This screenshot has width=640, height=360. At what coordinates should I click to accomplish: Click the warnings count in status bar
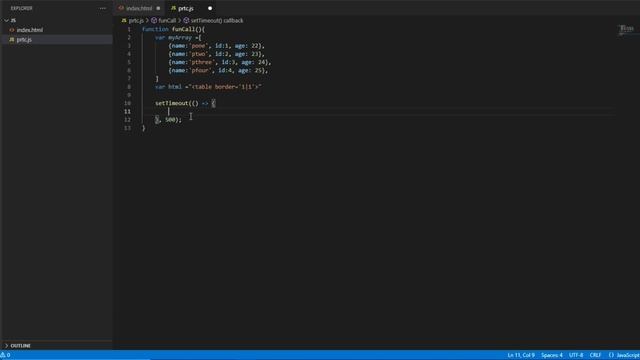(5, 355)
